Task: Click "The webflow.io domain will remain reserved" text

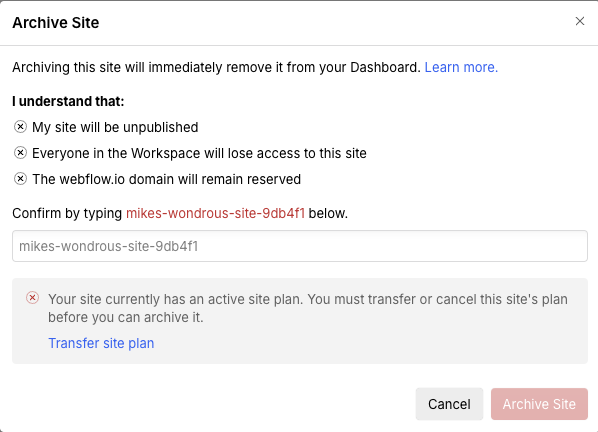Action: pyautogui.click(x=167, y=179)
